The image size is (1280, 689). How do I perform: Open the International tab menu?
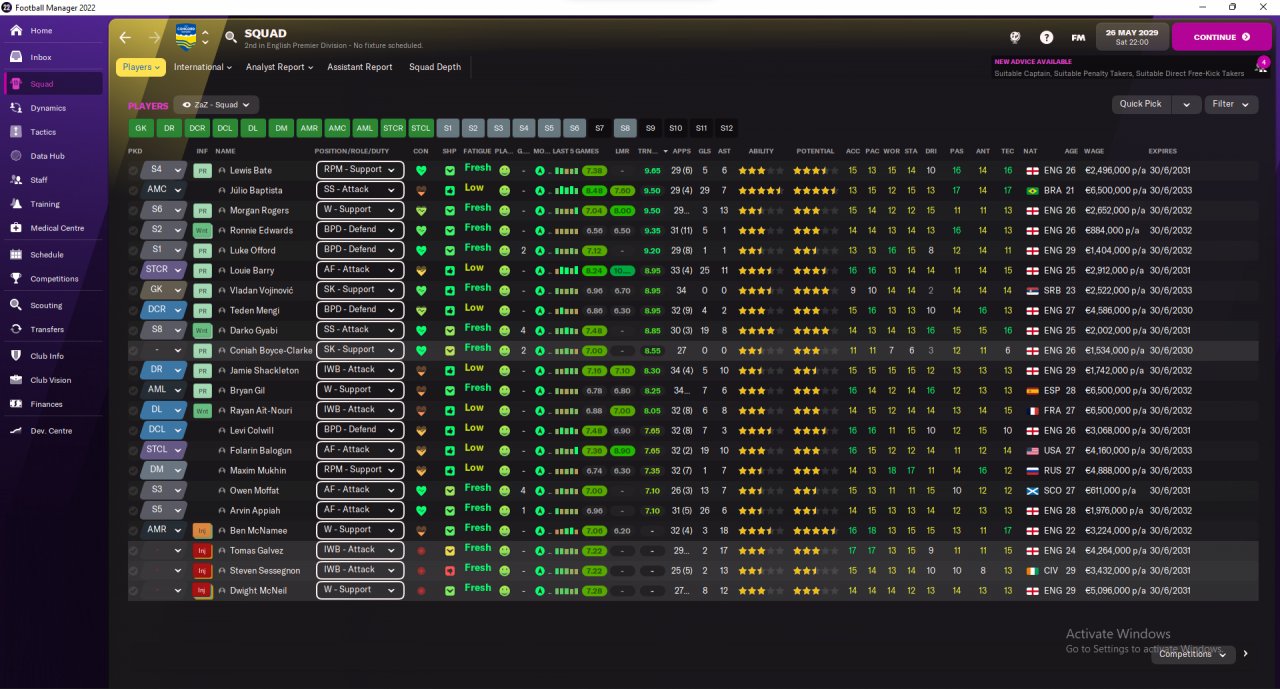coord(203,67)
